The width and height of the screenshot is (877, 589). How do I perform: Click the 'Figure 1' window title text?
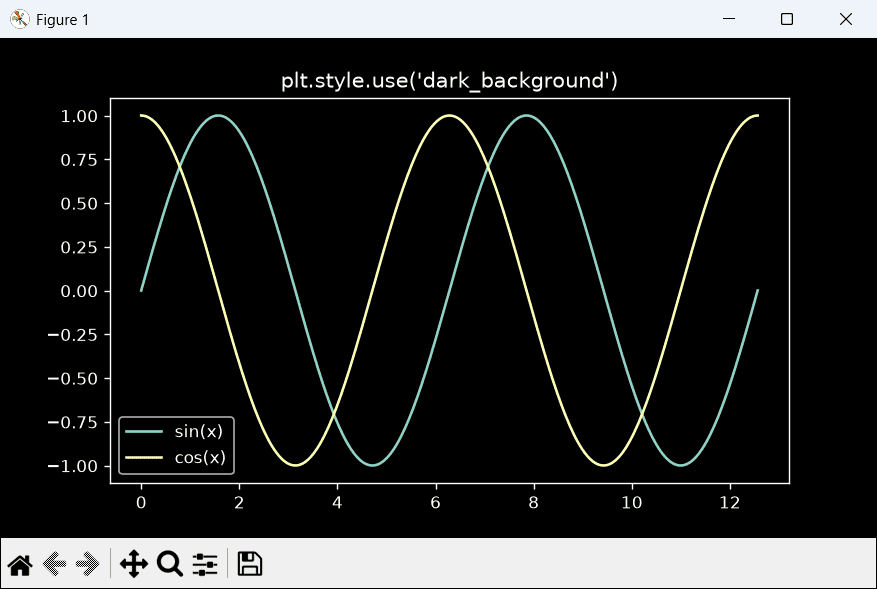click(x=62, y=20)
